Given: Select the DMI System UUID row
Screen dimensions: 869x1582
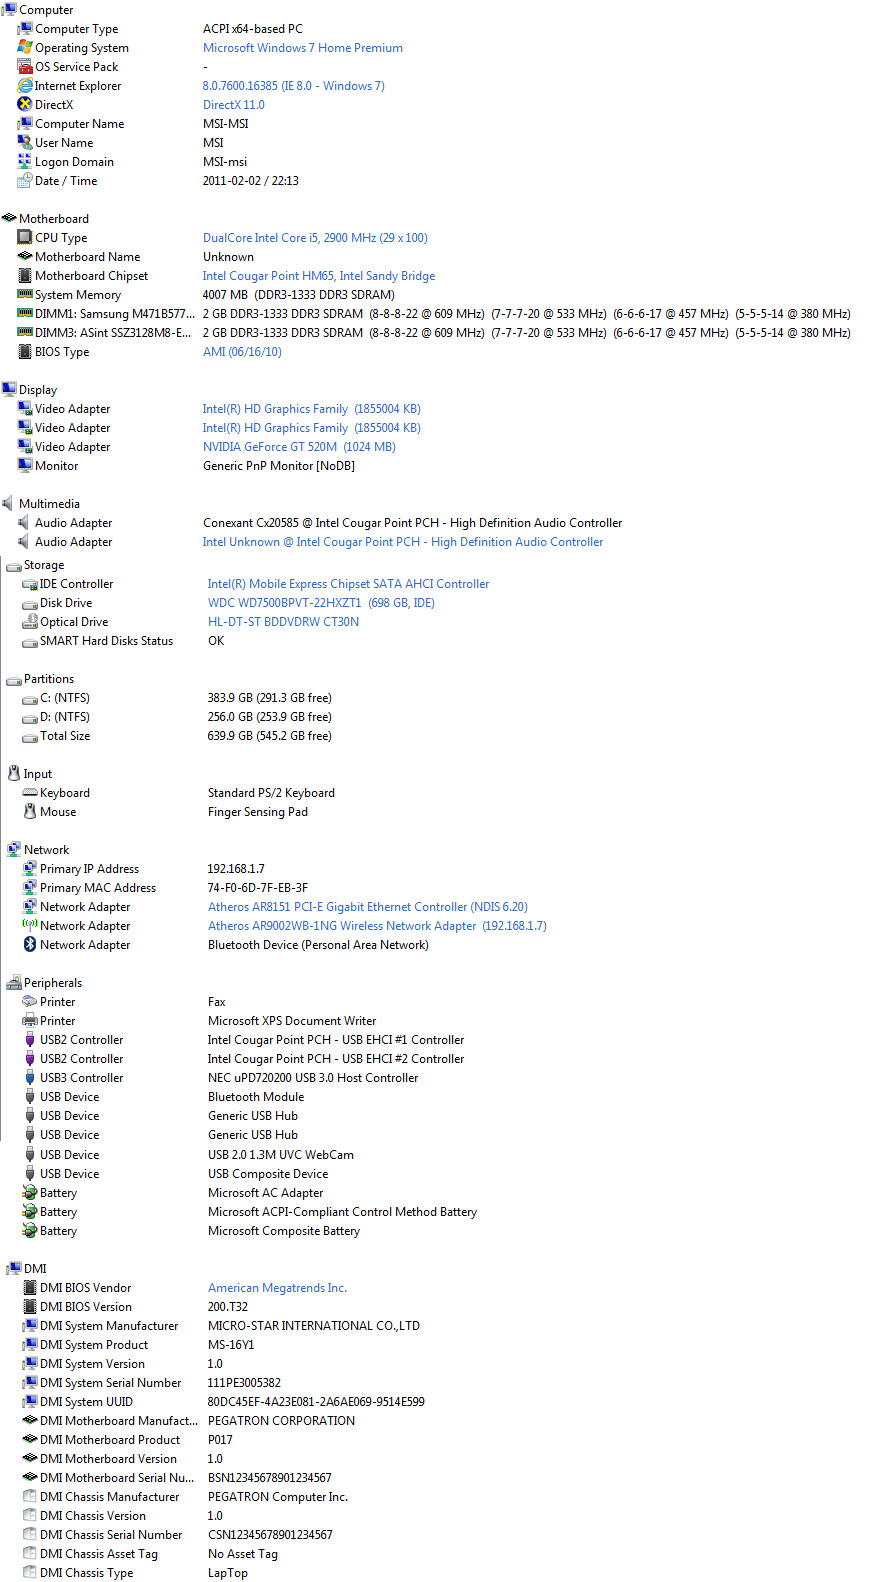Looking at the screenshot, I should pyautogui.click(x=224, y=1402).
